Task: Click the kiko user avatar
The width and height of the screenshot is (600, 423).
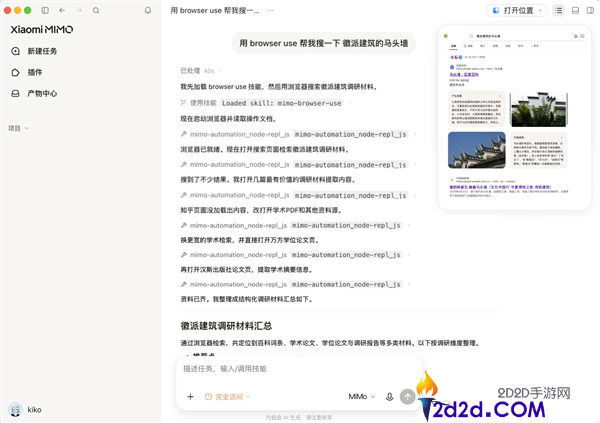Action: click(x=15, y=410)
